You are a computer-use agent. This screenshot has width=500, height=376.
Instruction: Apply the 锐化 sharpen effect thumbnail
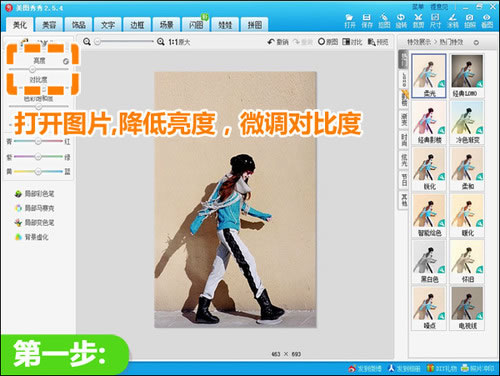pos(429,169)
